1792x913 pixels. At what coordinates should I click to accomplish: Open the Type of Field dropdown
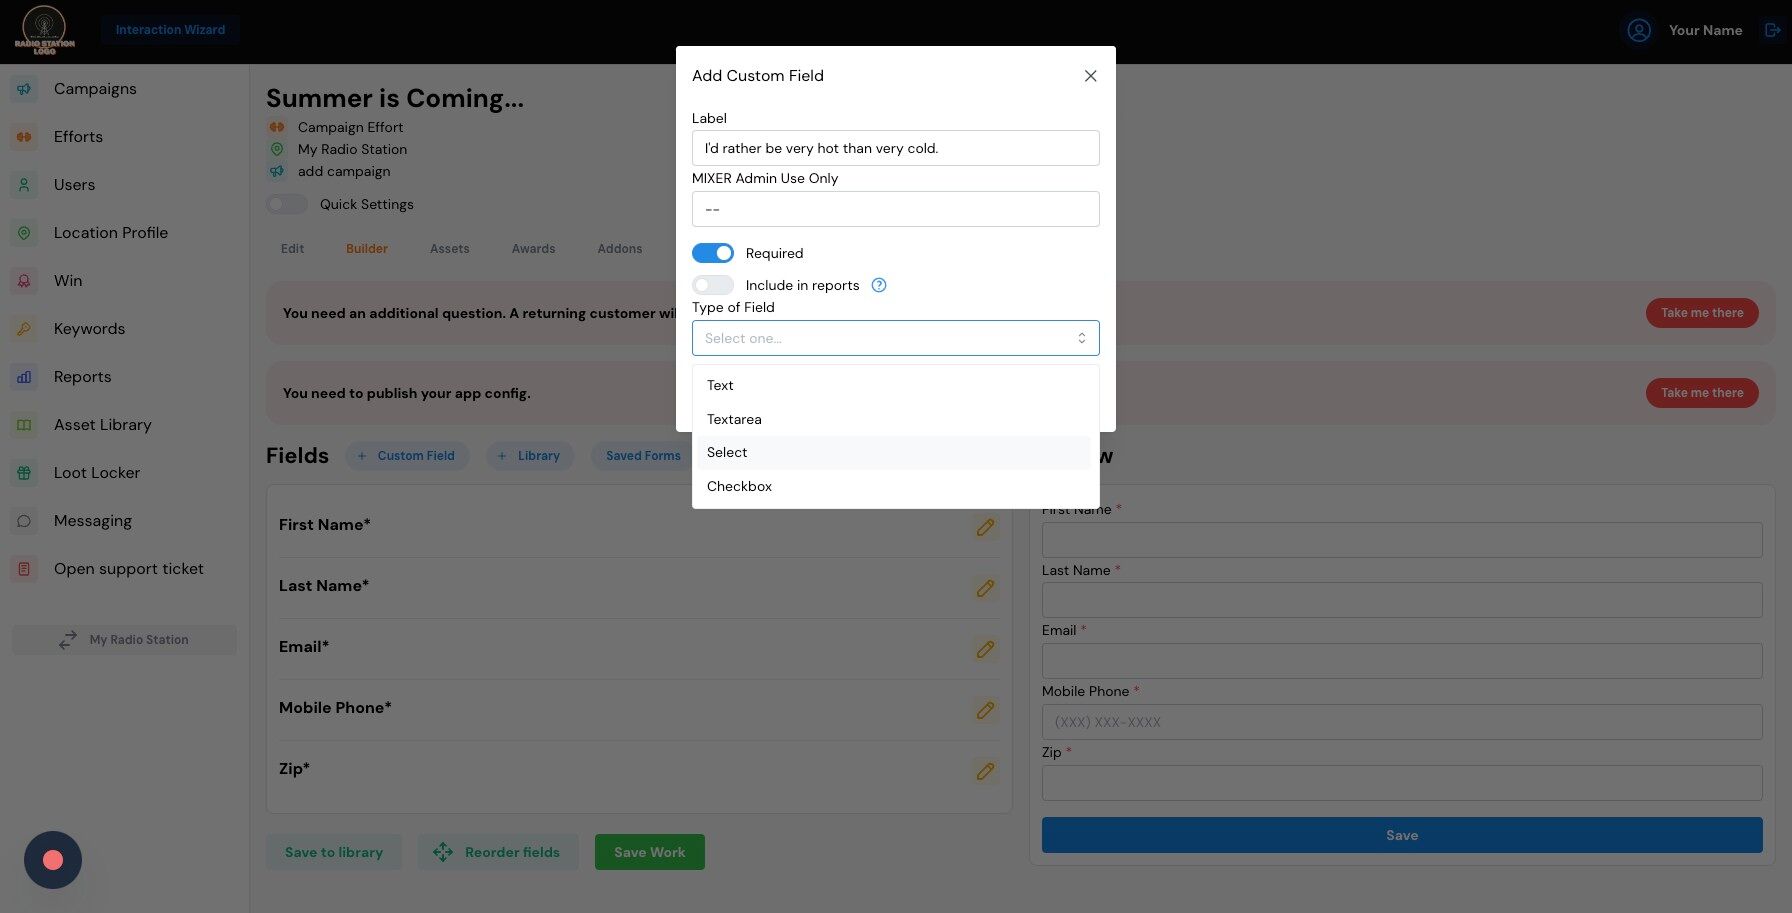pos(896,338)
